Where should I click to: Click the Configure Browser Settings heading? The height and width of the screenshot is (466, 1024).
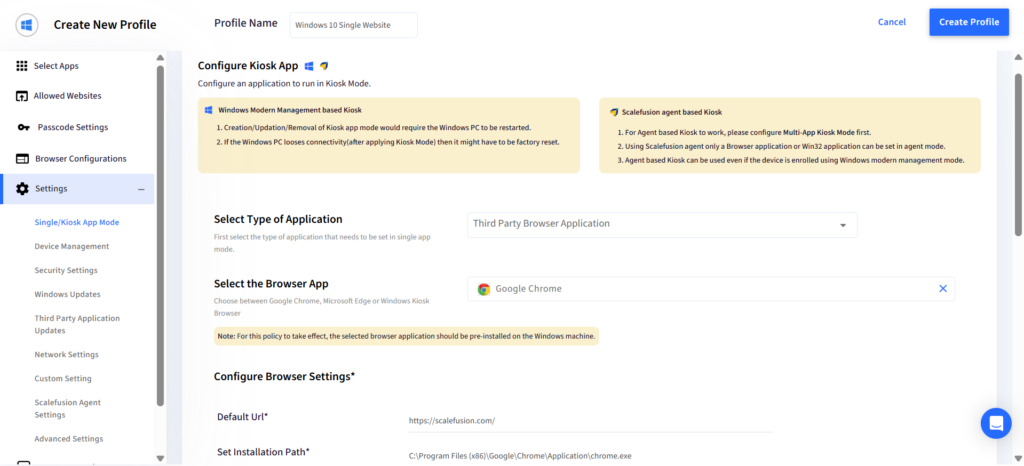(x=284, y=377)
